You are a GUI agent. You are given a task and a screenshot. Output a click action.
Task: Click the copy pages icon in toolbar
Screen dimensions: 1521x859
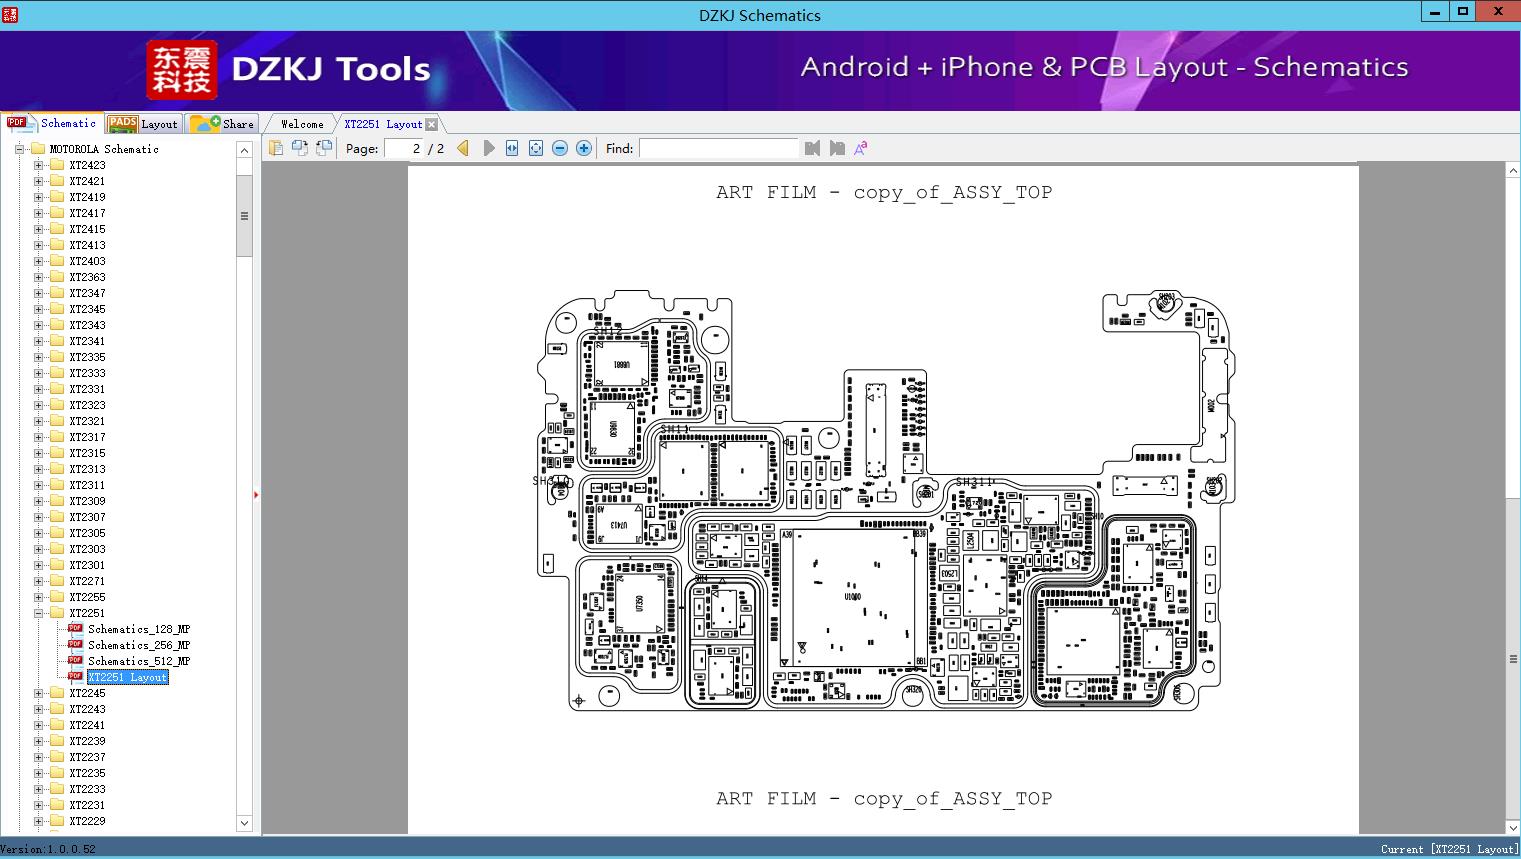click(276, 148)
